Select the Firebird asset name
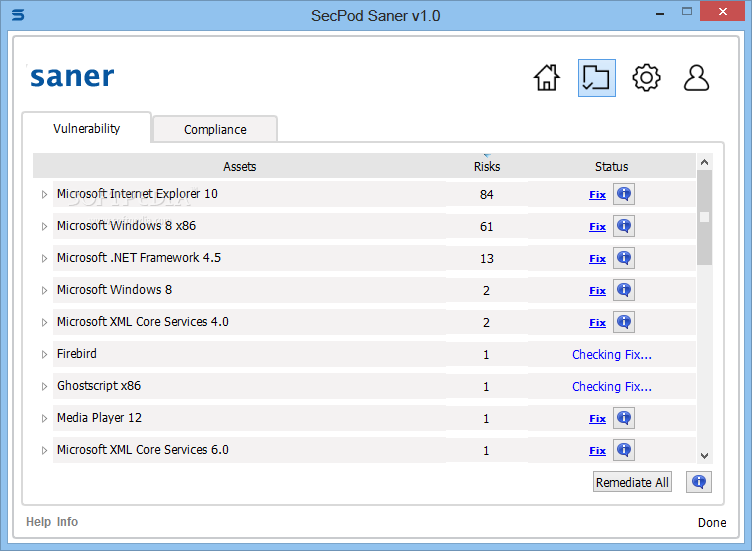The width and height of the screenshot is (752, 551). 77,354
